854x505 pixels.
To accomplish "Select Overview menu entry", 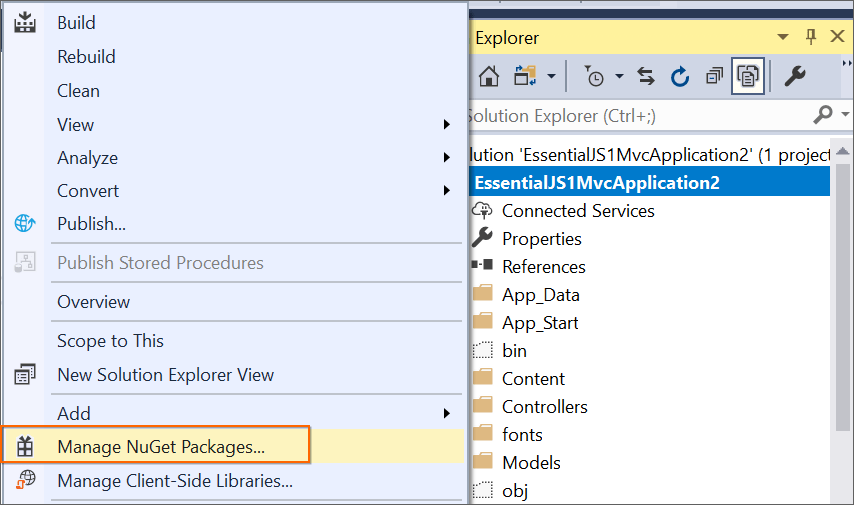I will click(x=234, y=302).
